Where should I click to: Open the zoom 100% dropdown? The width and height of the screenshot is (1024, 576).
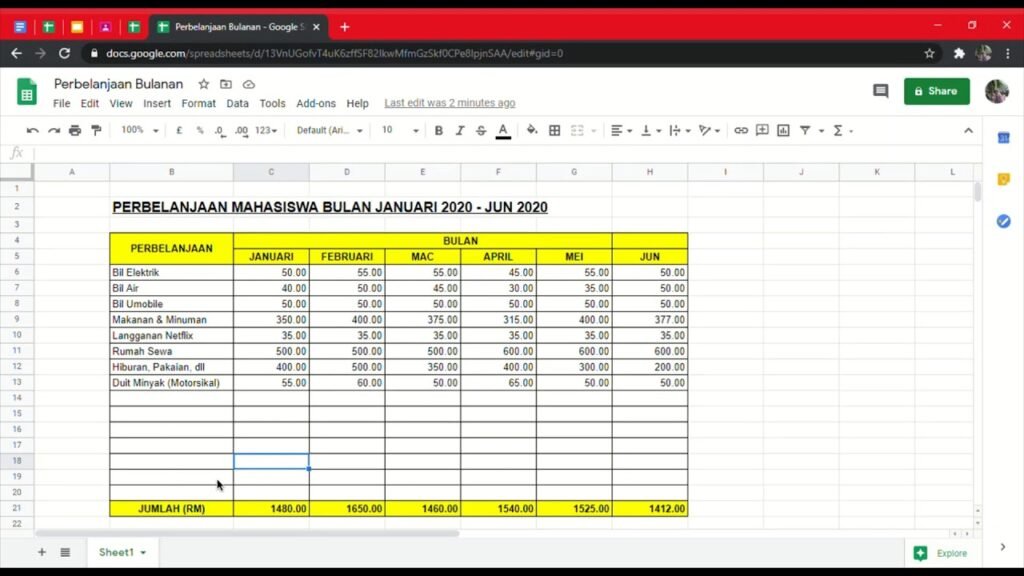140,130
